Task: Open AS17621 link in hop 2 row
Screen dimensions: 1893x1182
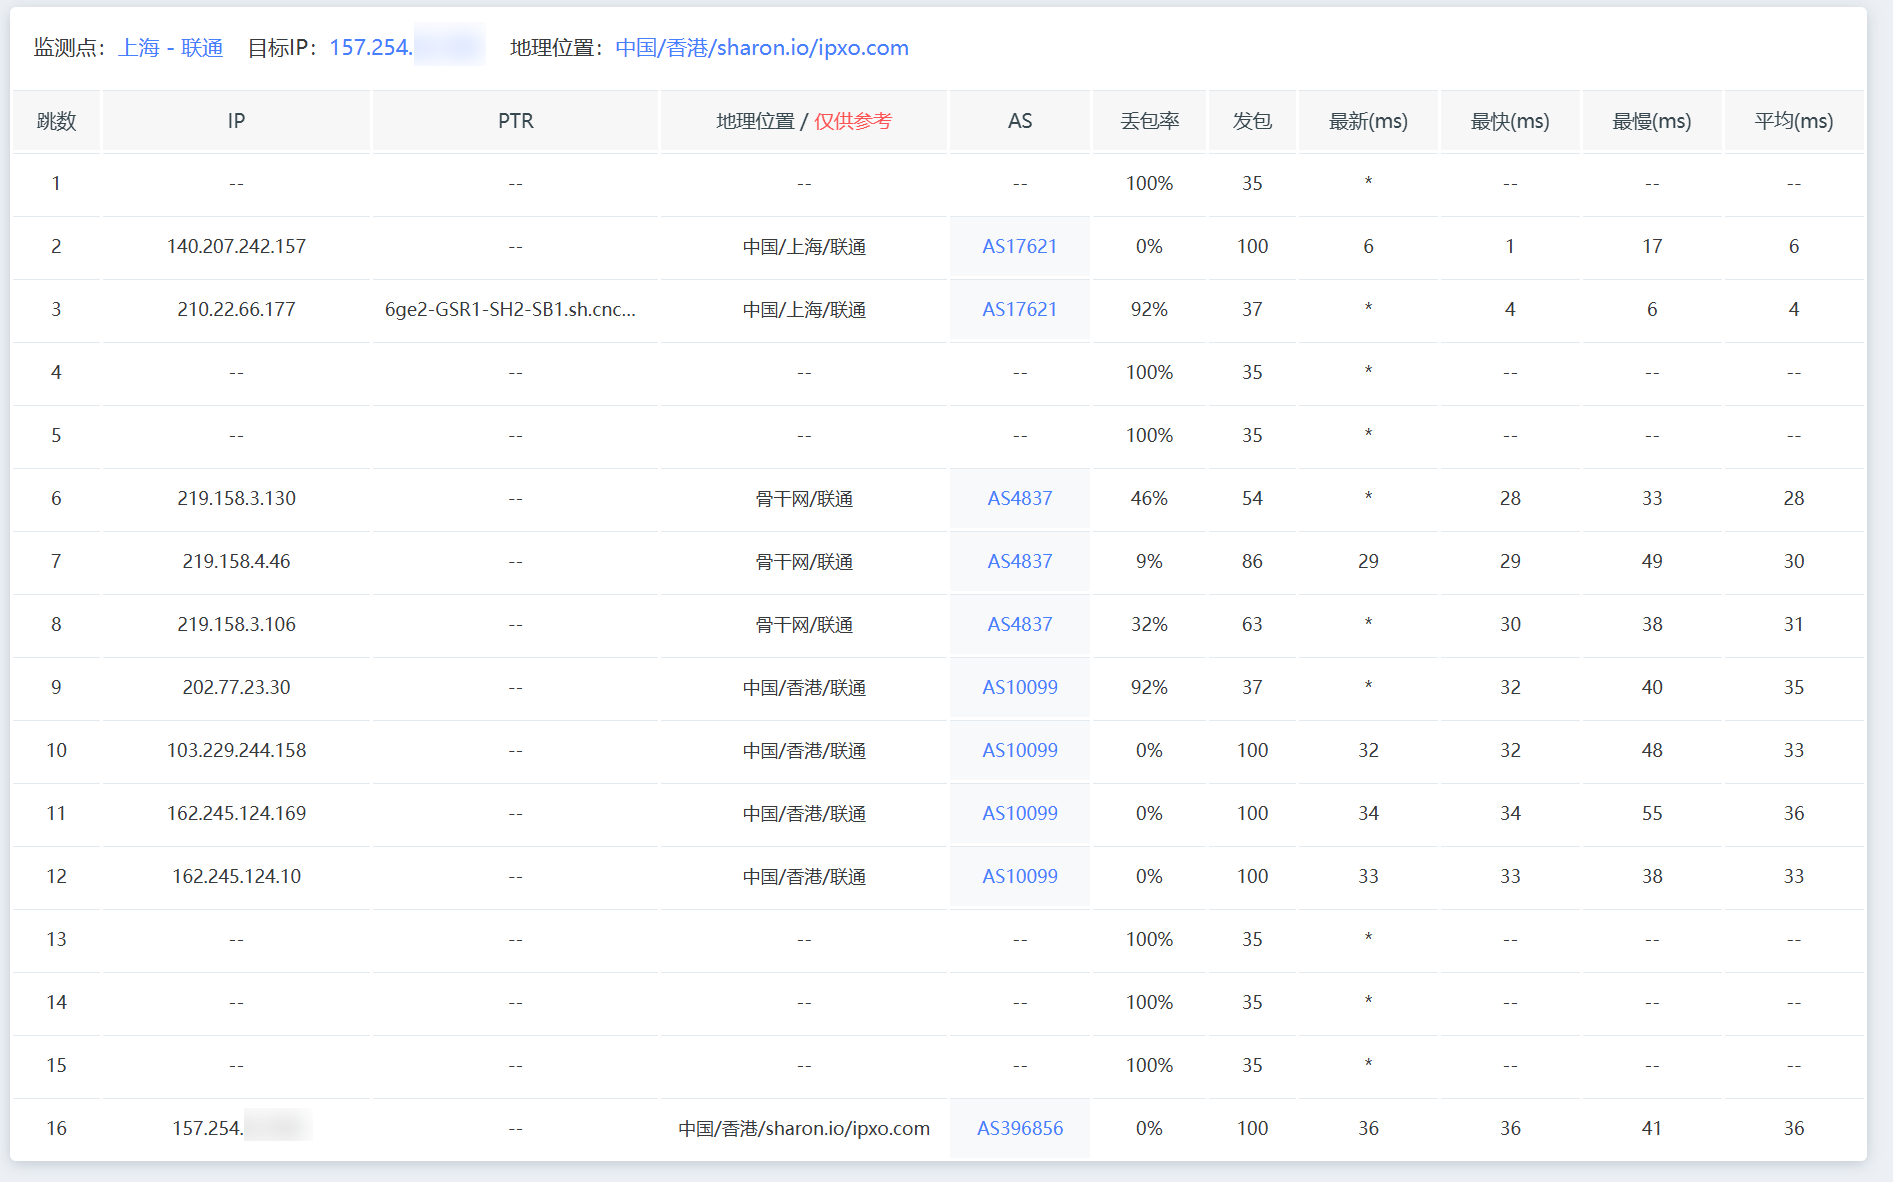Action: [x=1019, y=246]
